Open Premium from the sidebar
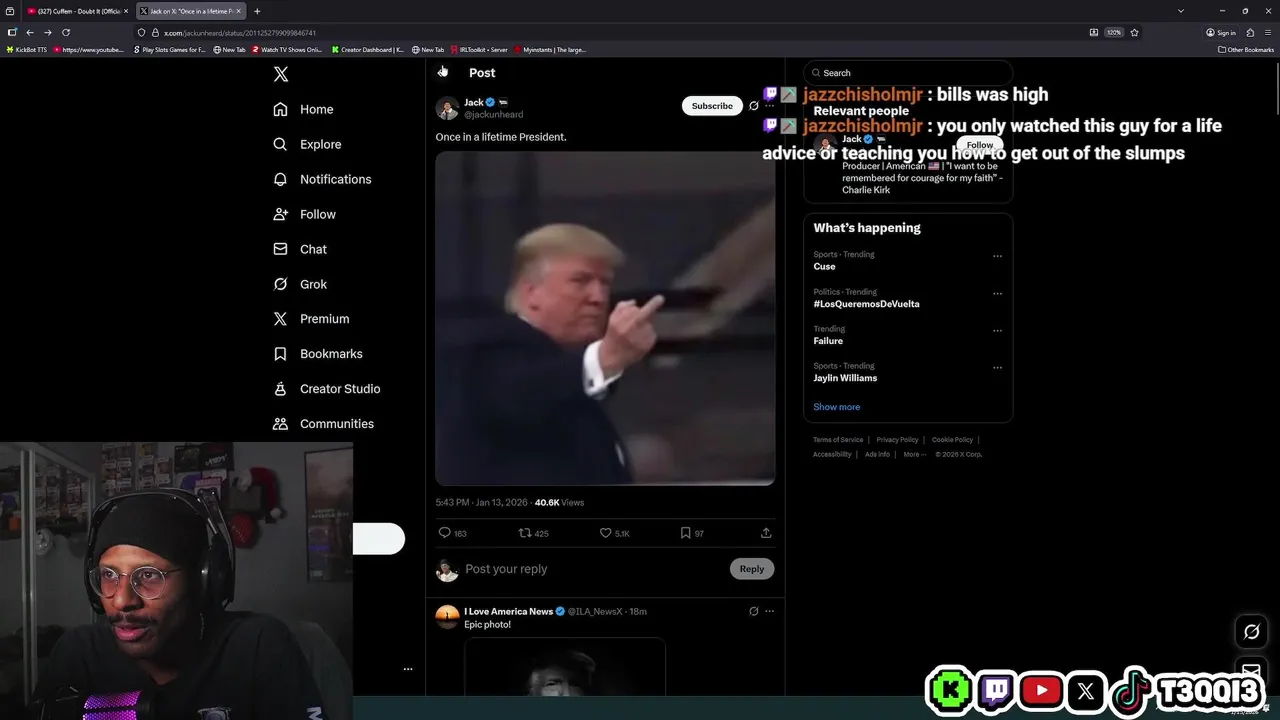 (311, 319)
